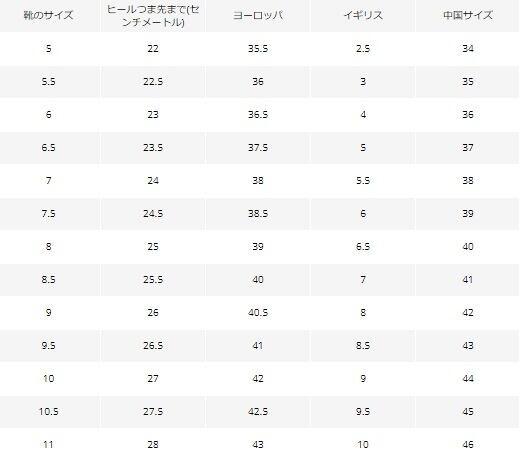Click the 靴のサイズ column header
The height and width of the screenshot is (464, 519).
tap(49, 15)
